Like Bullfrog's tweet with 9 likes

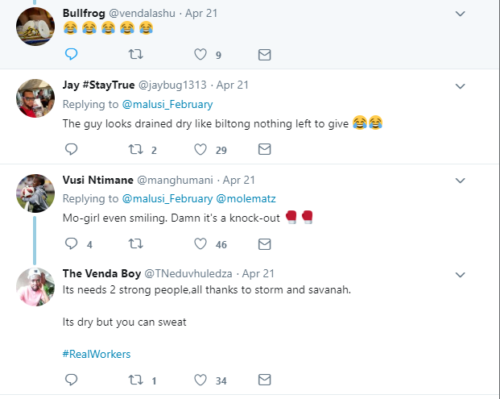(x=200, y=54)
